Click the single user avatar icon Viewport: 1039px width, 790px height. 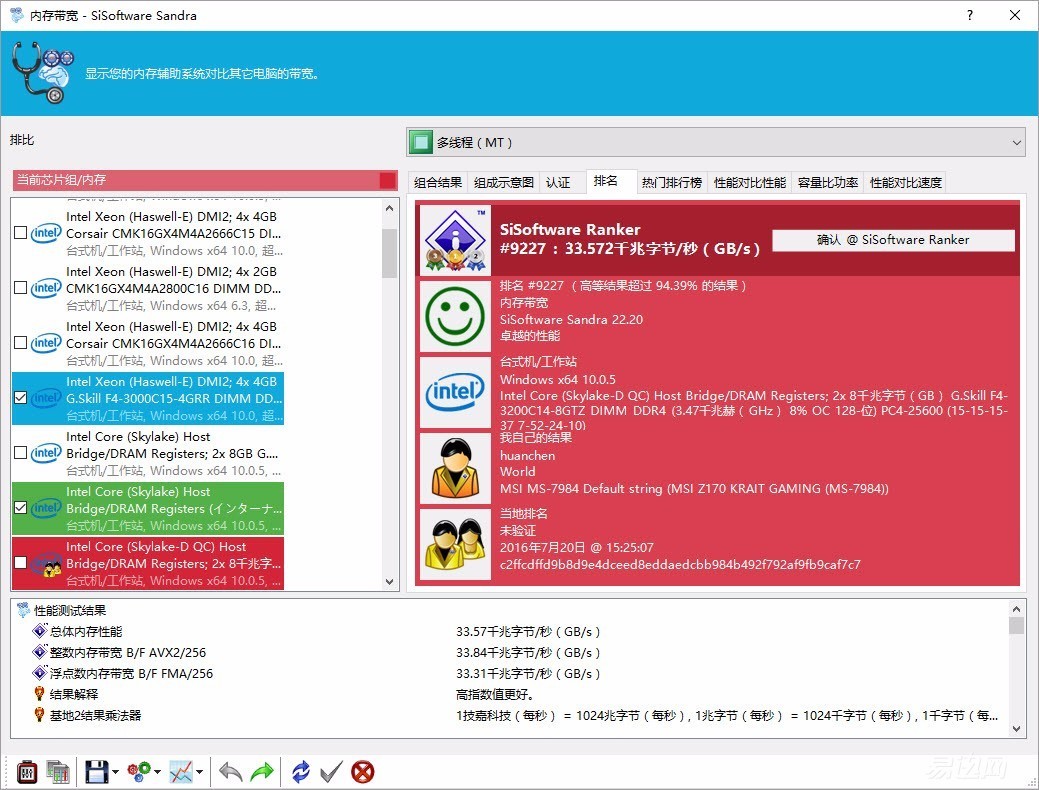click(455, 469)
